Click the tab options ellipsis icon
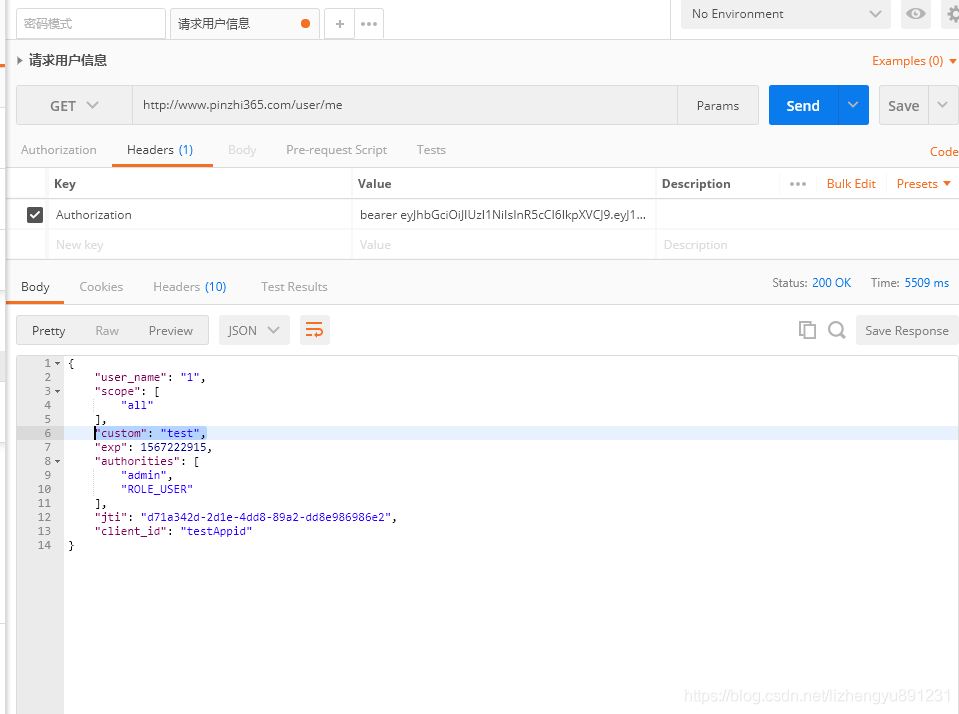959x714 pixels. pos(369,24)
